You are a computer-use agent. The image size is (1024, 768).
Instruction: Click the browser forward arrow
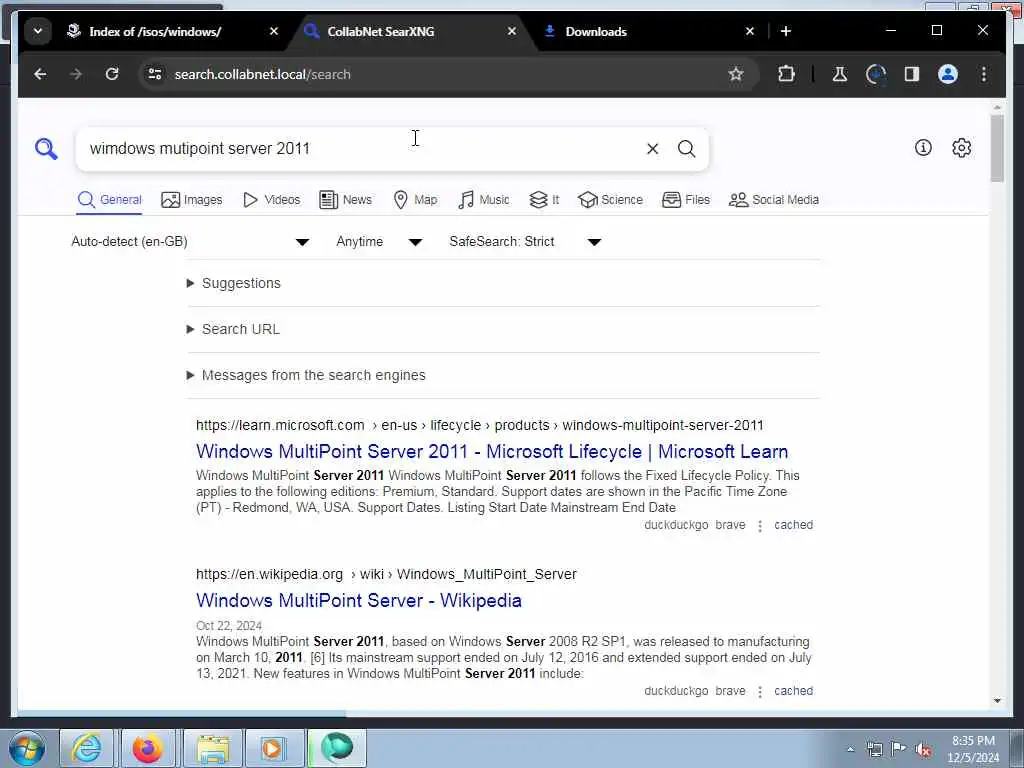point(76,74)
